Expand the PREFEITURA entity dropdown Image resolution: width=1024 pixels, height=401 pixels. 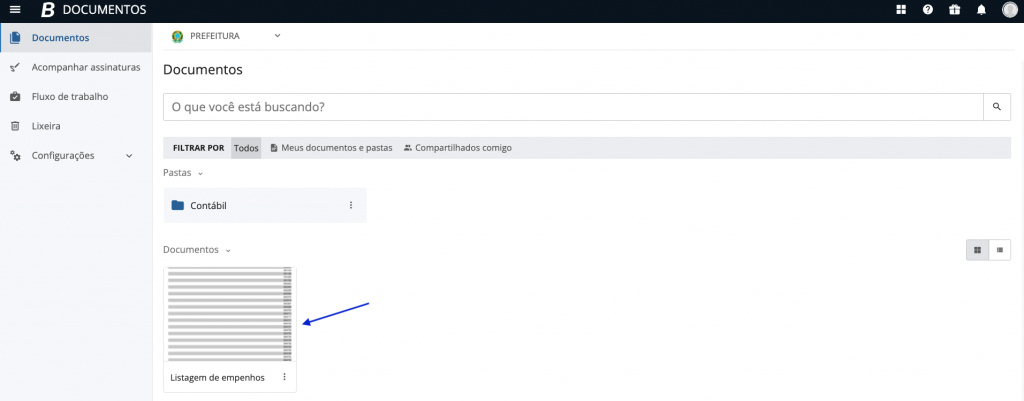click(277, 36)
